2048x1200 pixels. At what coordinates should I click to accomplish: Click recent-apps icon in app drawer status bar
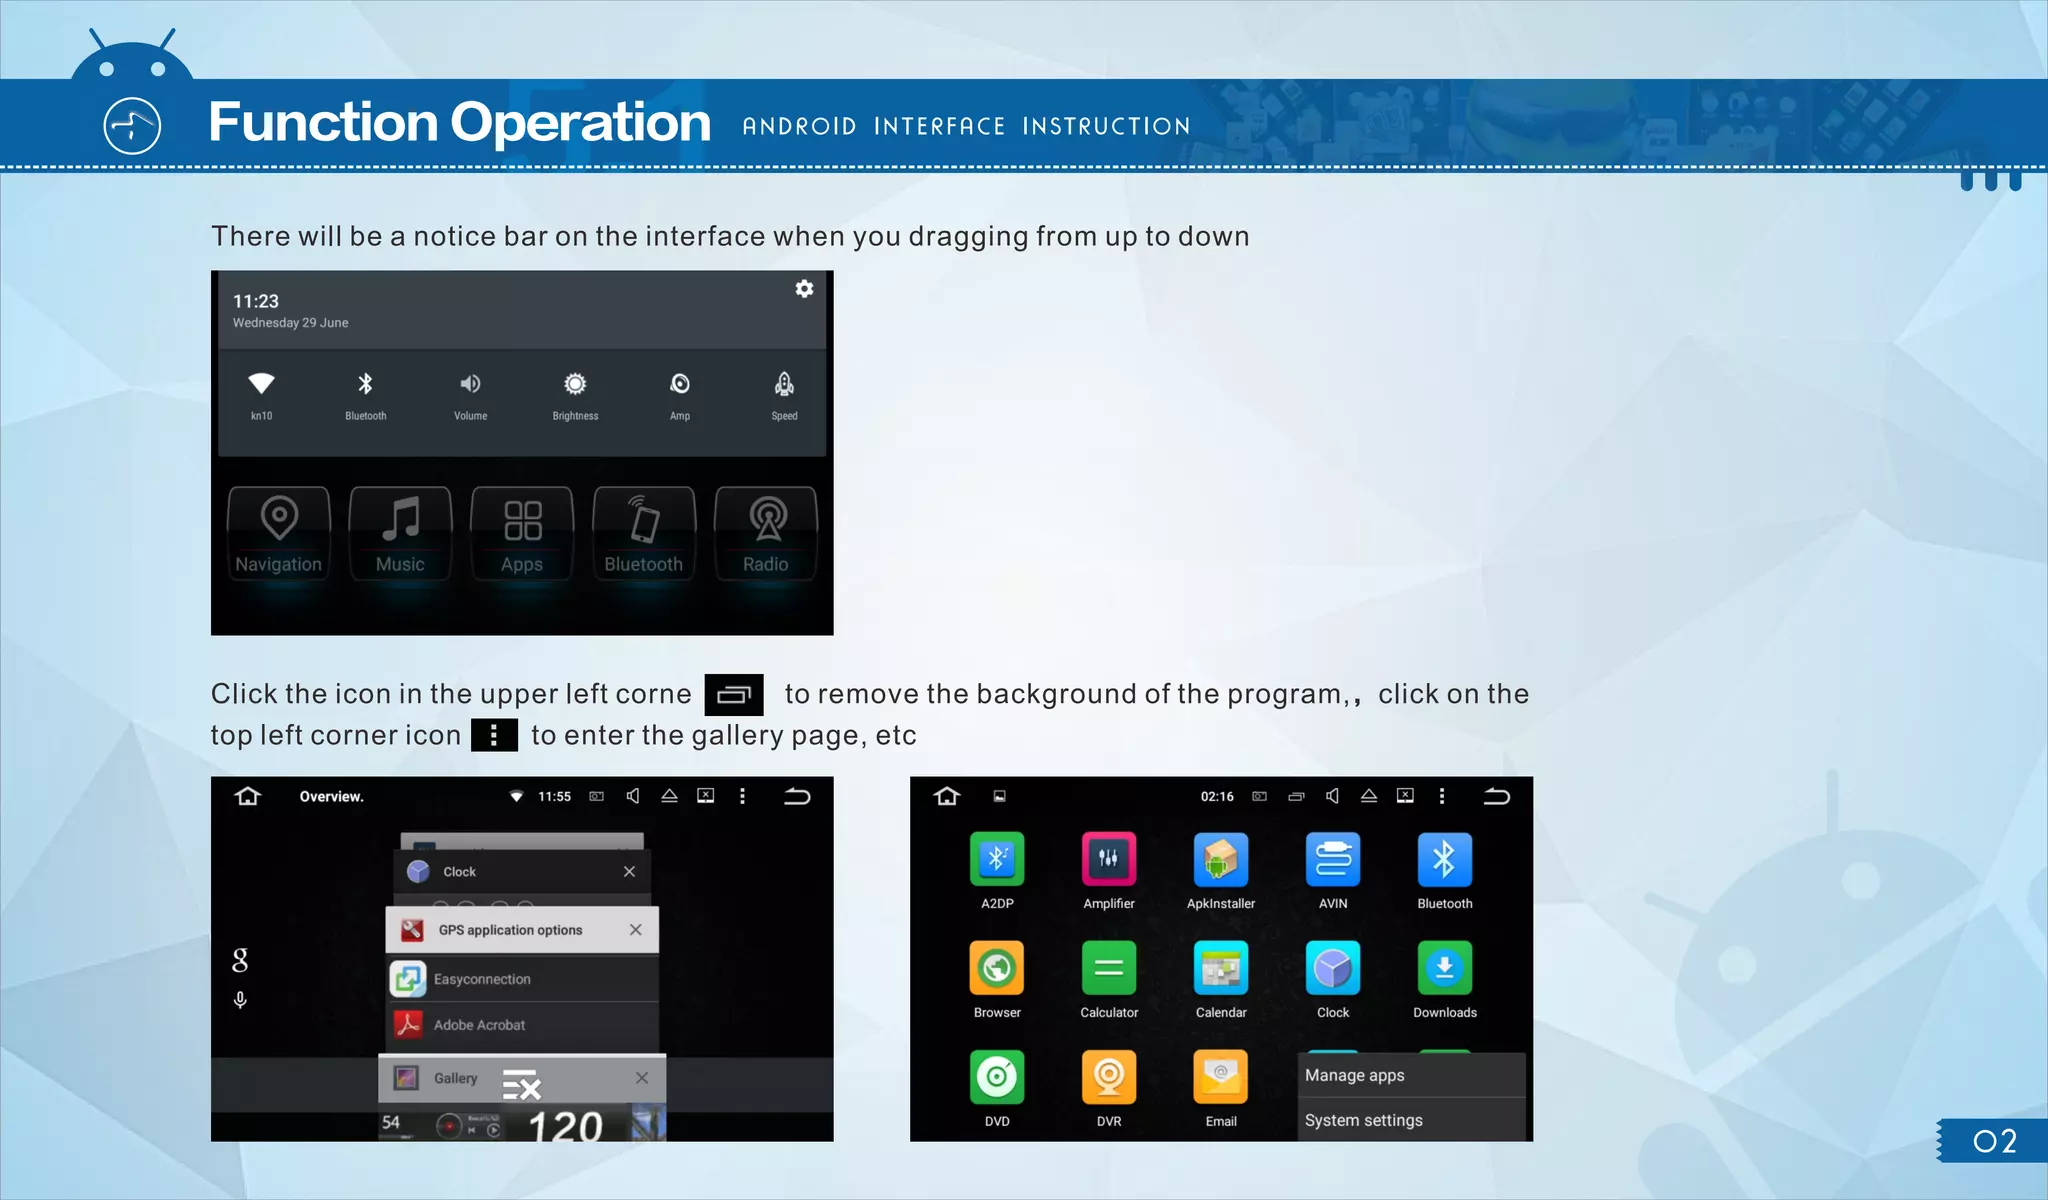pyautogui.click(x=1296, y=797)
